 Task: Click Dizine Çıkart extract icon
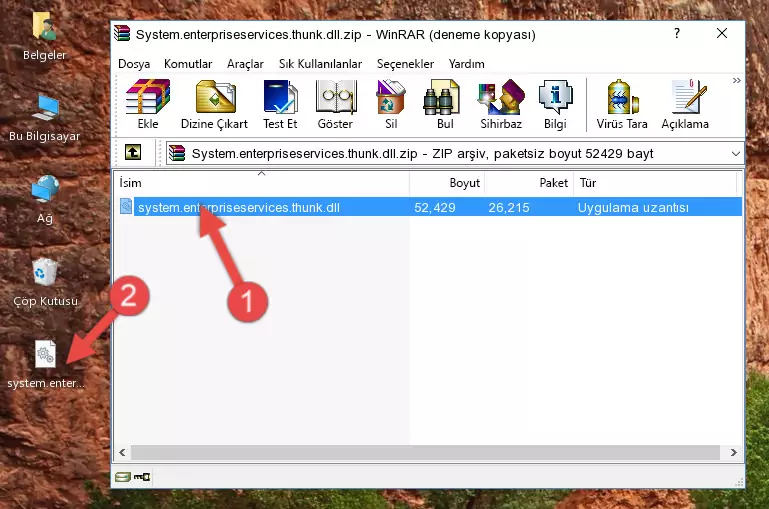click(215, 104)
